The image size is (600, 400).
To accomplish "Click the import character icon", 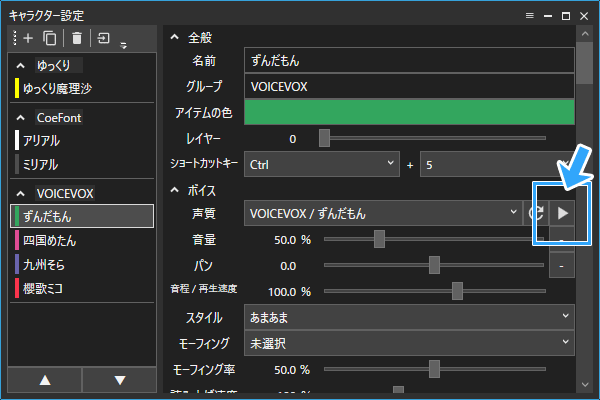I will click(103, 38).
